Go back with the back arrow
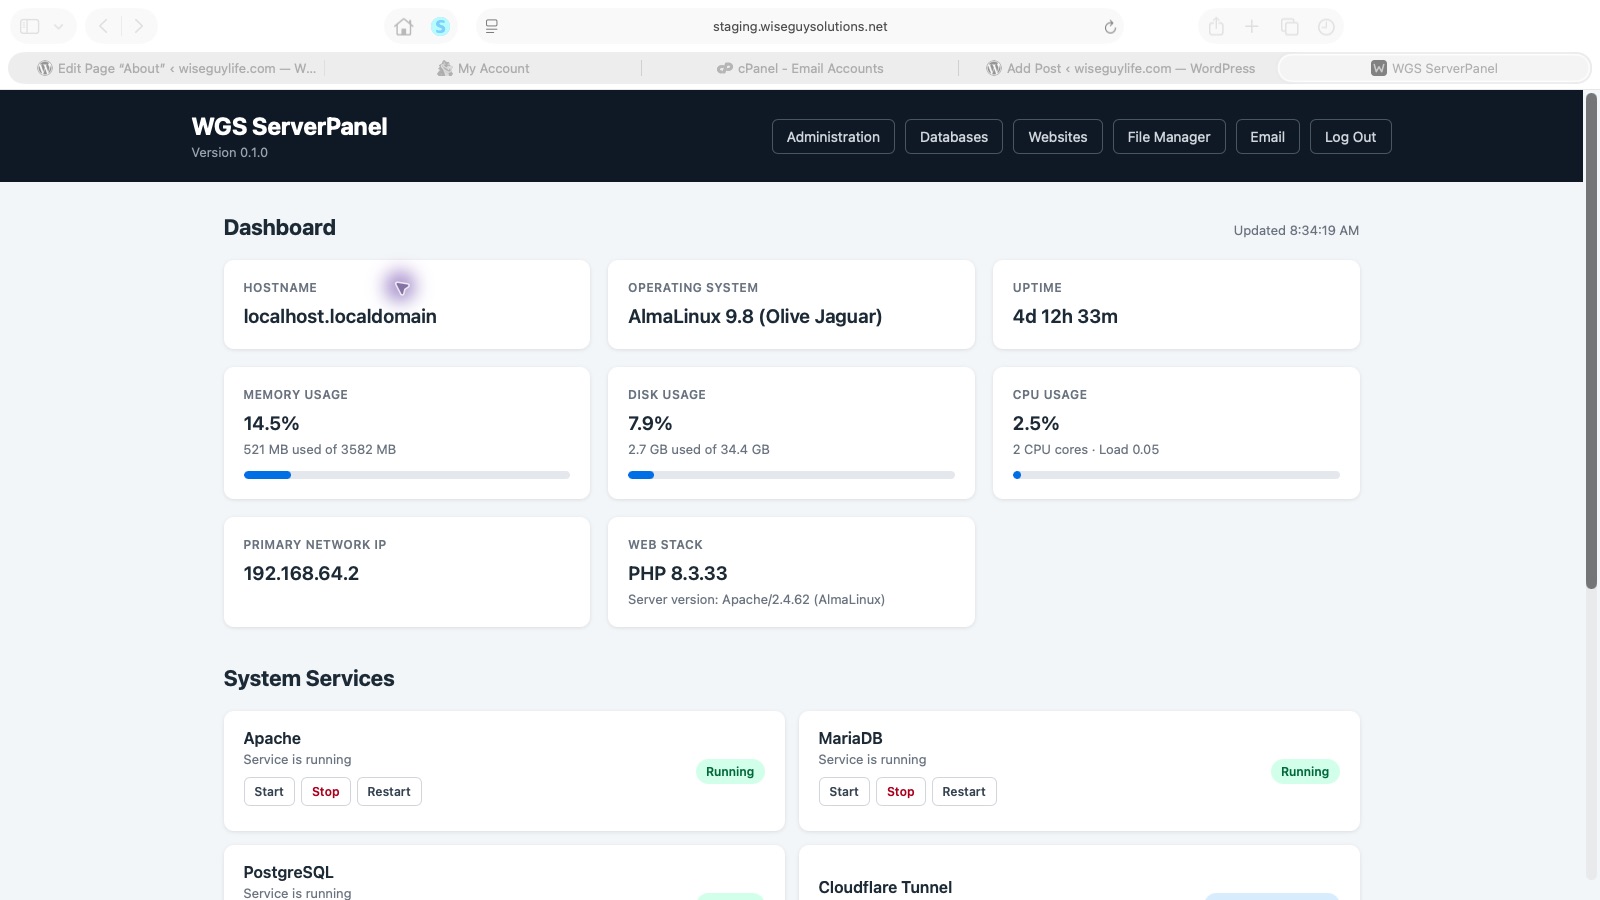Viewport: 1600px width, 900px height. (103, 26)
